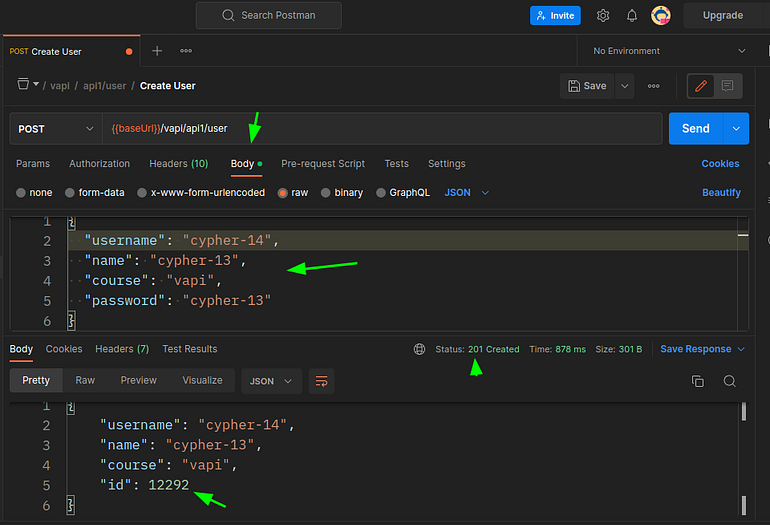Expand the Send button arrow
Screen dimensions: 770x525
click(x=736, y=129)
